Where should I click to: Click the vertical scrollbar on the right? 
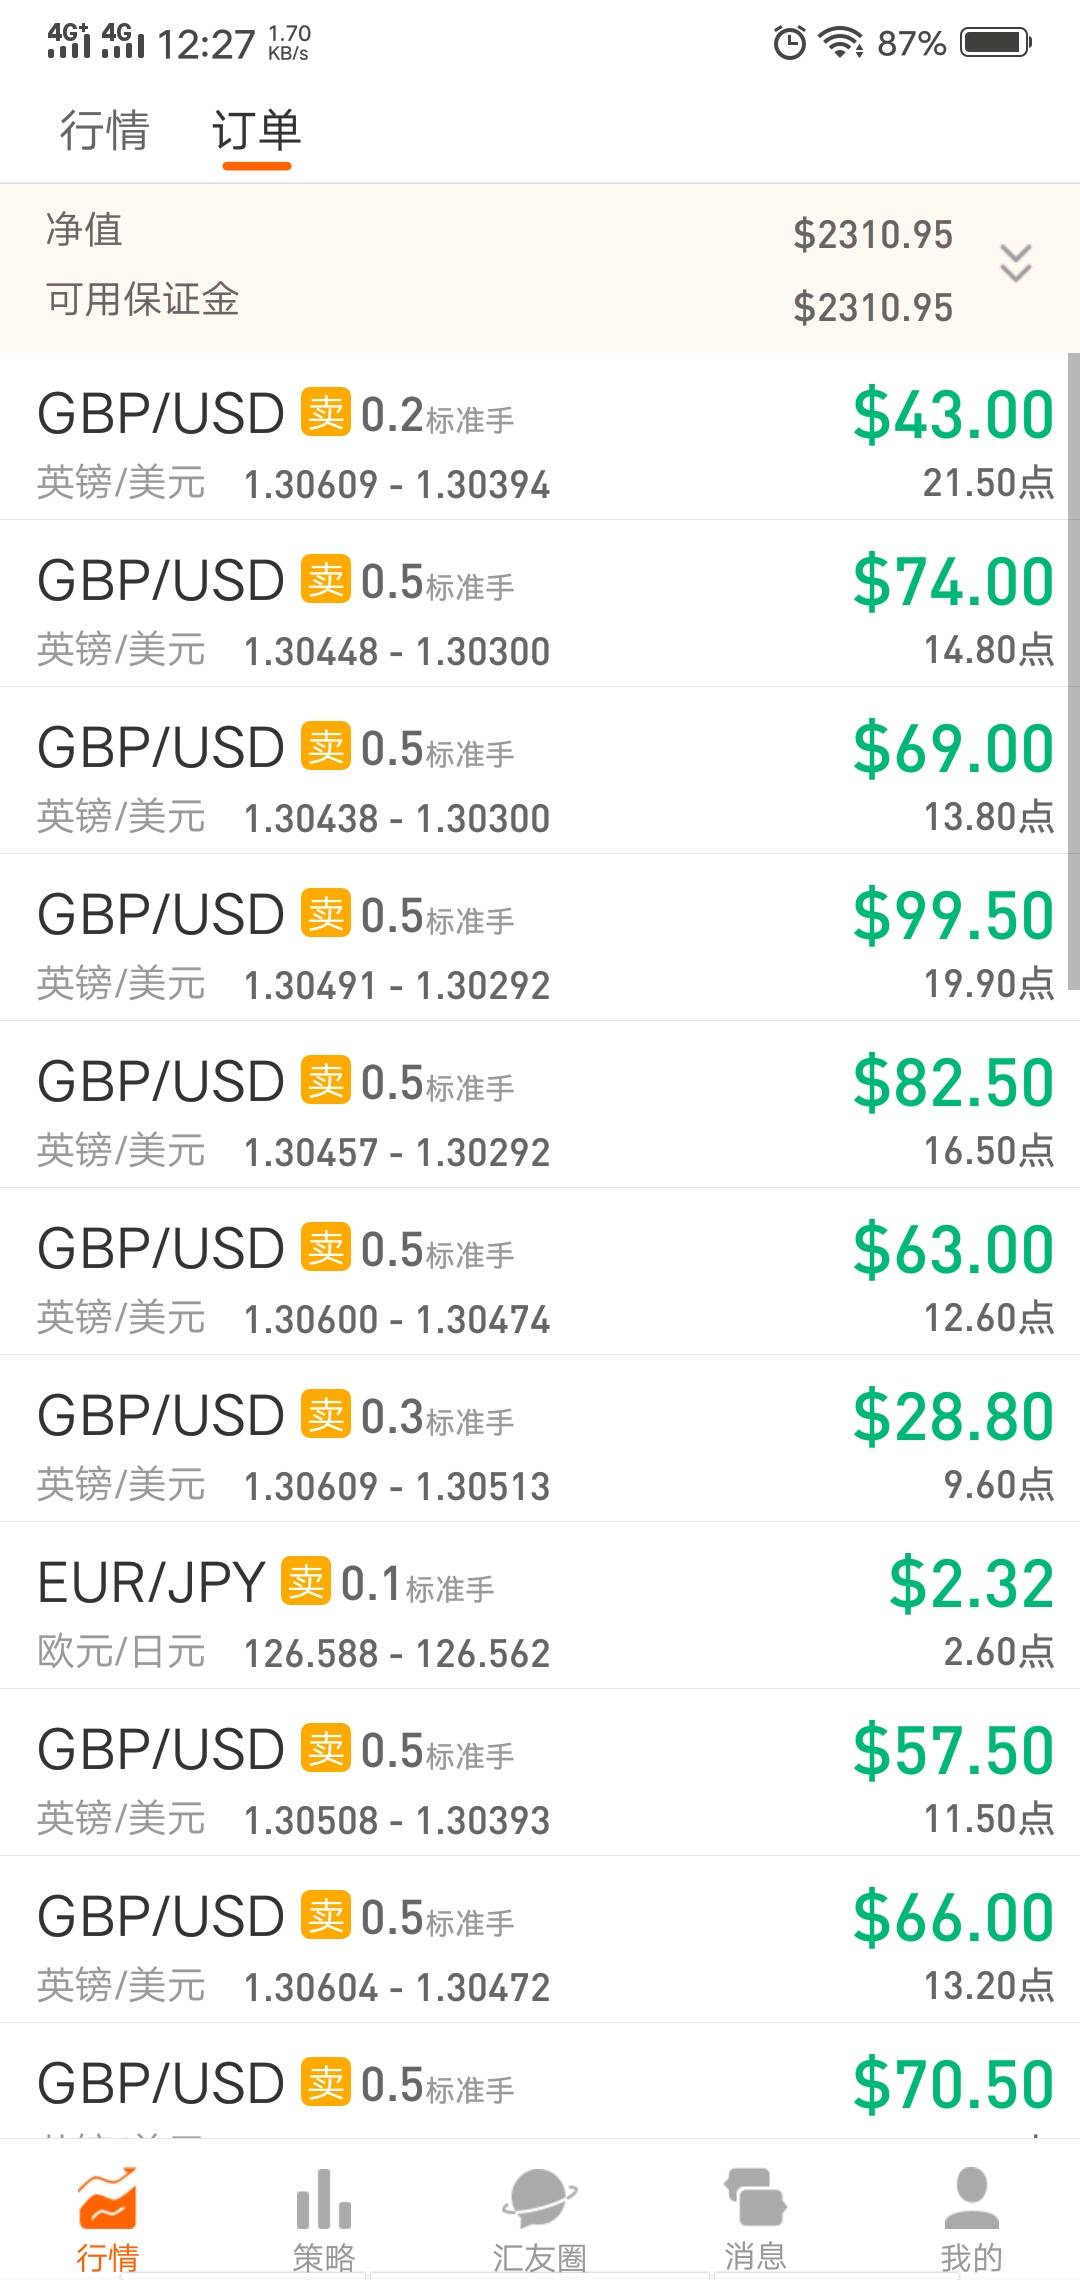[x=1073, y=670]
